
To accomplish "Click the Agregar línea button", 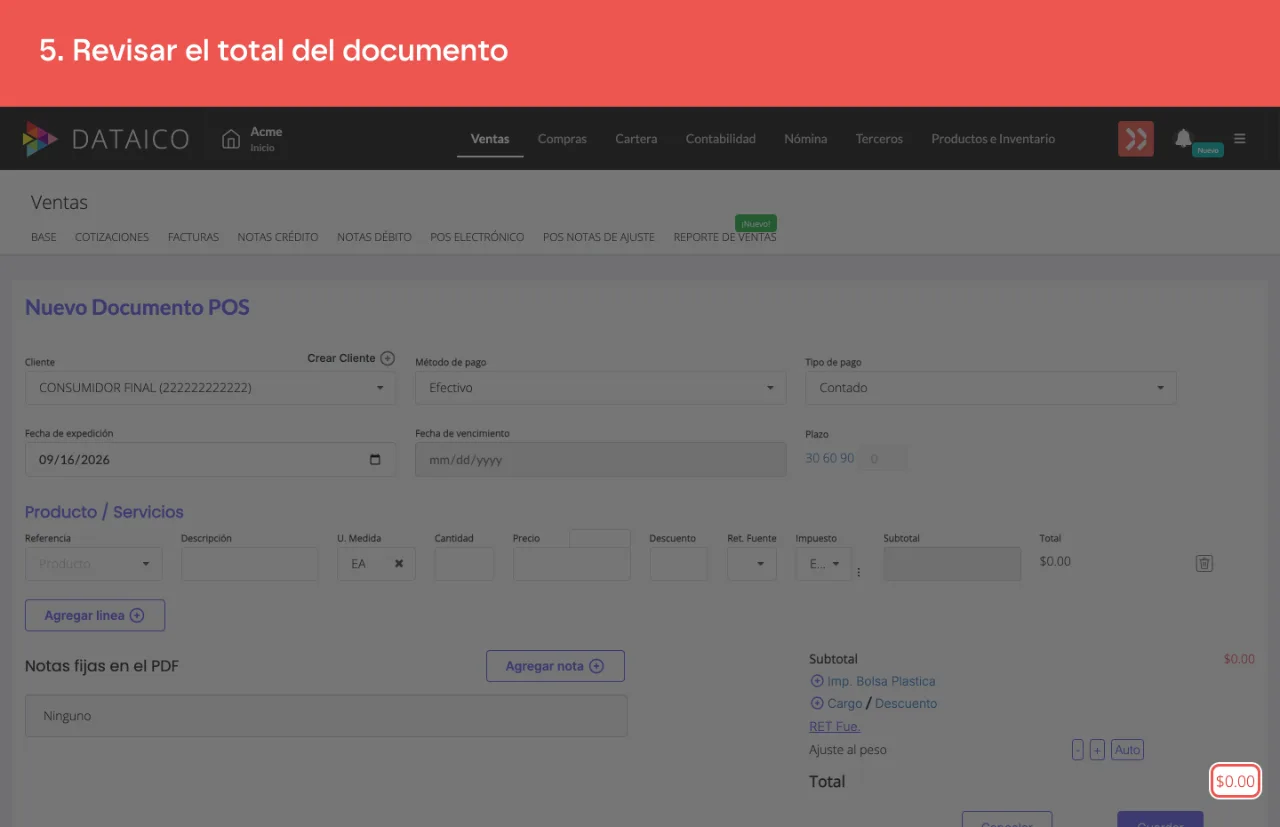I will (x=95, y=615).
